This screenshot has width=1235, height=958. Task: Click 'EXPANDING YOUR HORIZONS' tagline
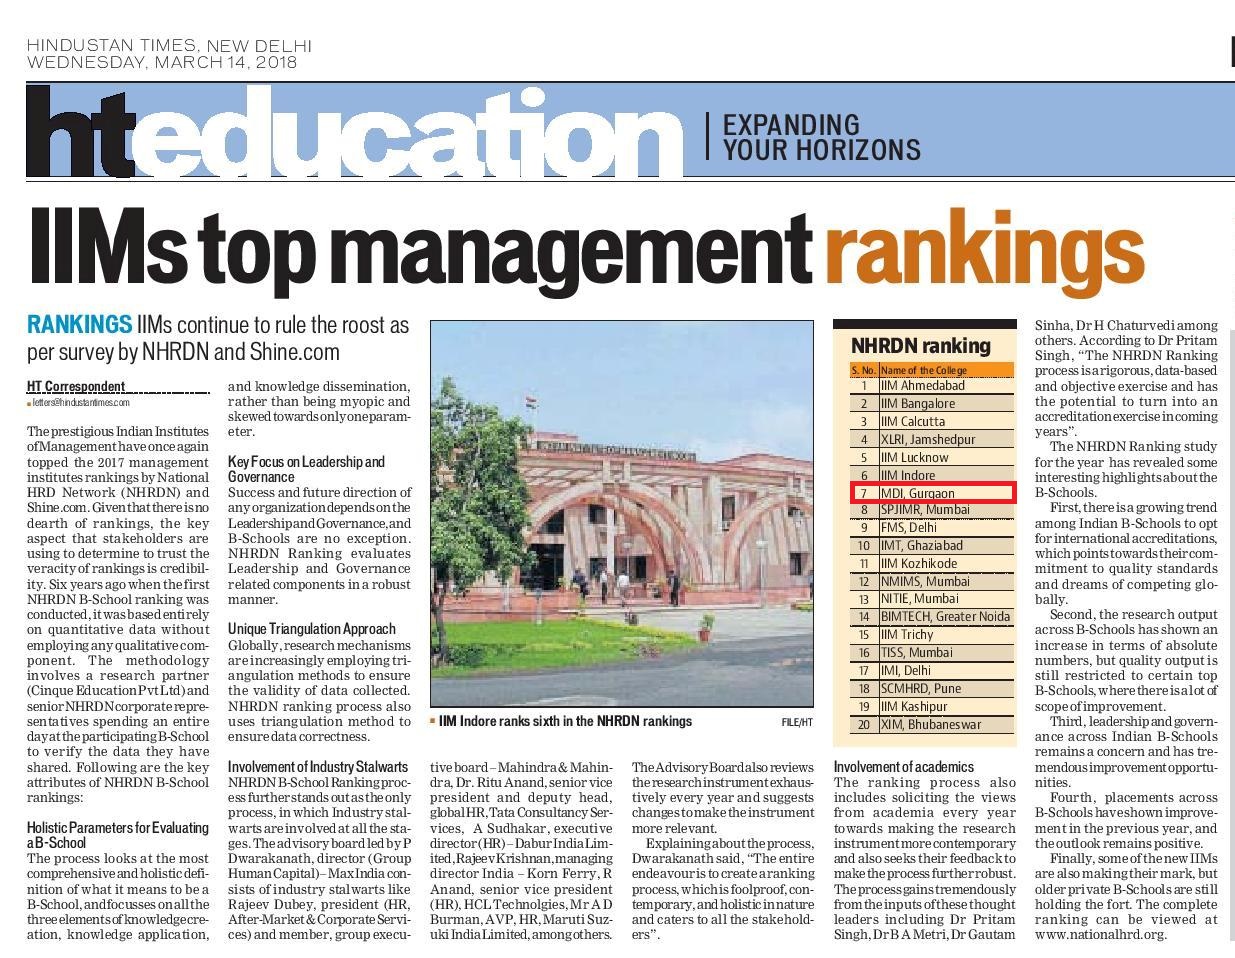(x=820, y=137)
